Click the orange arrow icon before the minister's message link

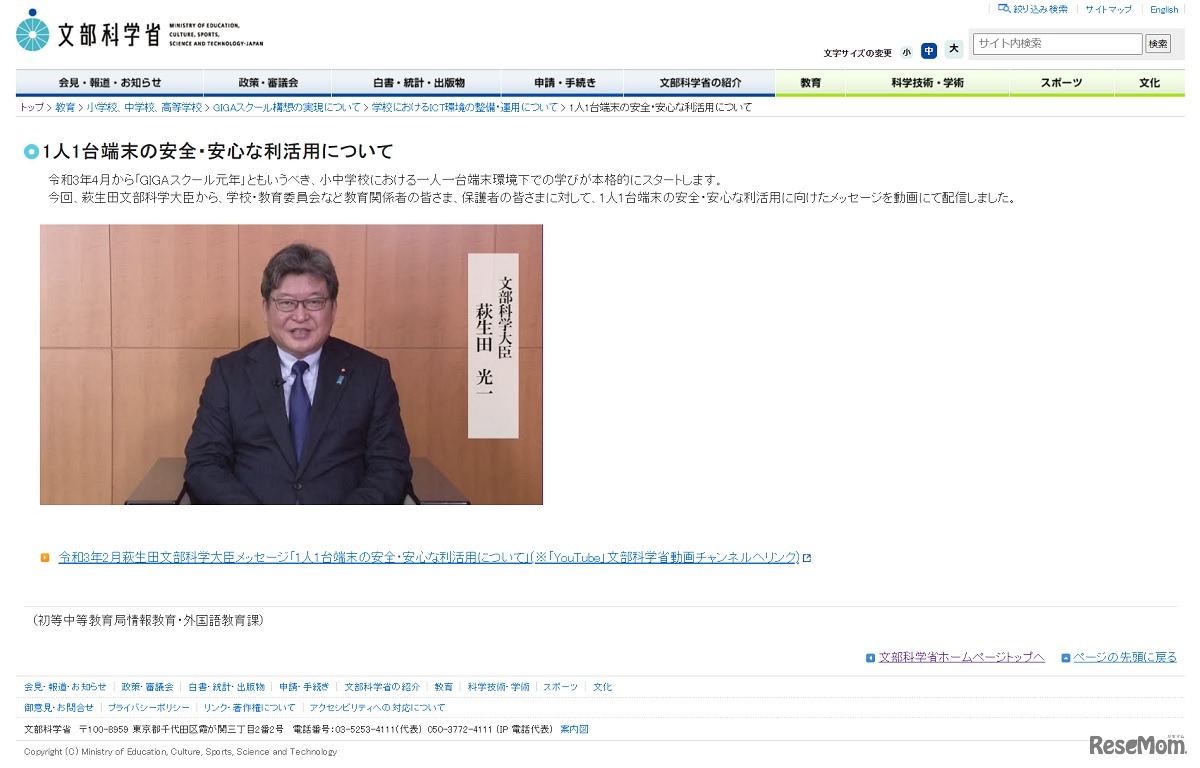[43, 559]
